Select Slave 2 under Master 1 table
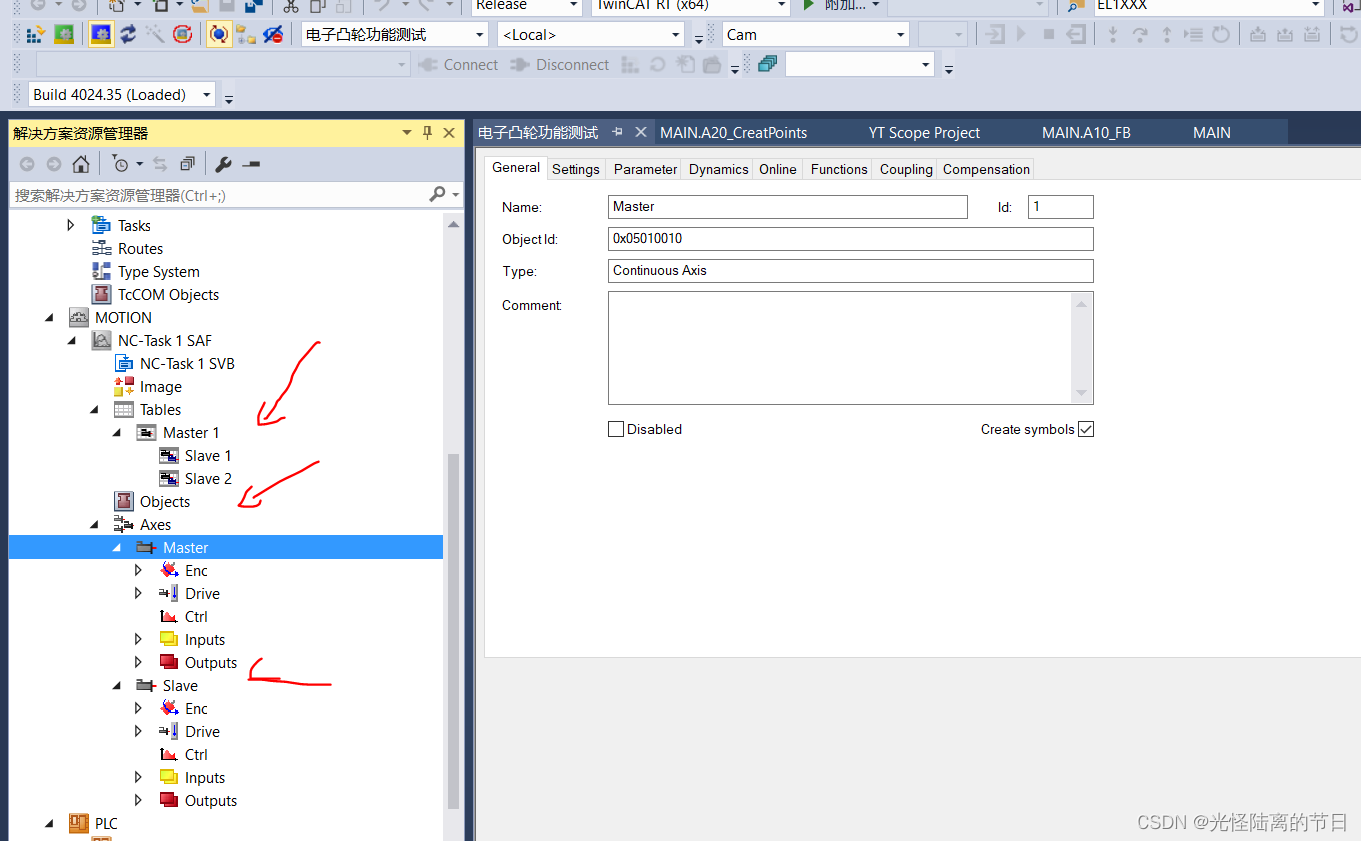This screenshot has height=841, width=1361. coord(208,478)
